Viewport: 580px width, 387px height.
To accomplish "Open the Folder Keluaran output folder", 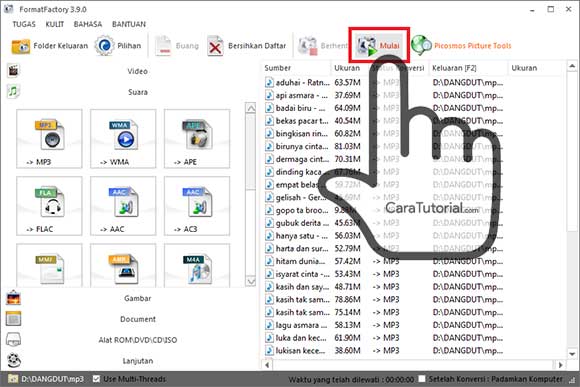I will point(50,46).
